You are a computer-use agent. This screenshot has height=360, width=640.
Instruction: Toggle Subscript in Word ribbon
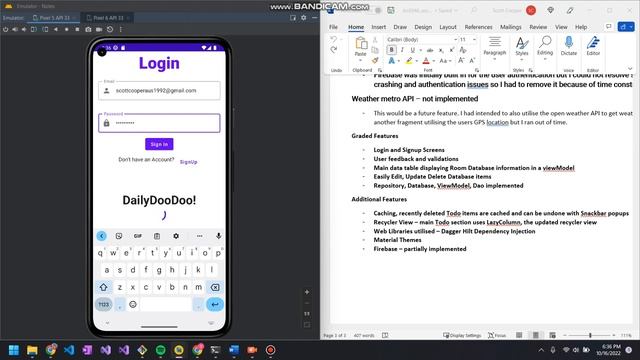coord(441,50)
